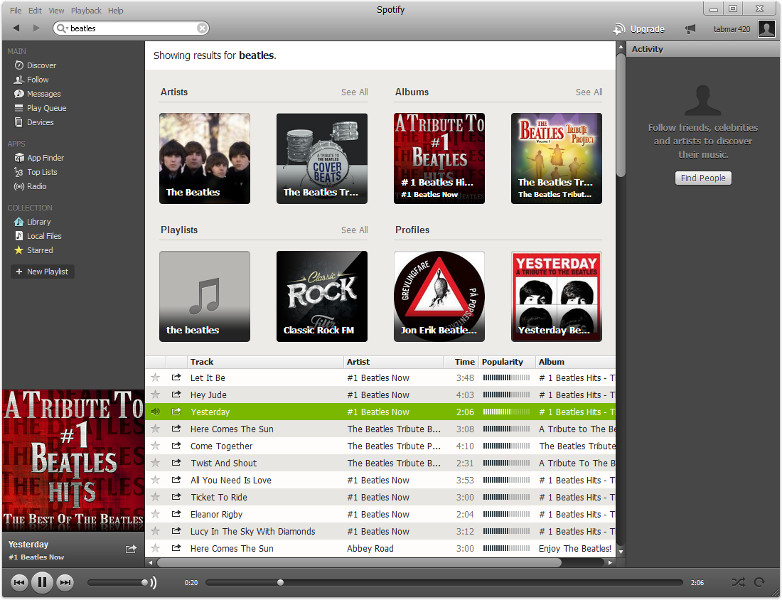Star the Twist And Shout track

coord(155,463)
